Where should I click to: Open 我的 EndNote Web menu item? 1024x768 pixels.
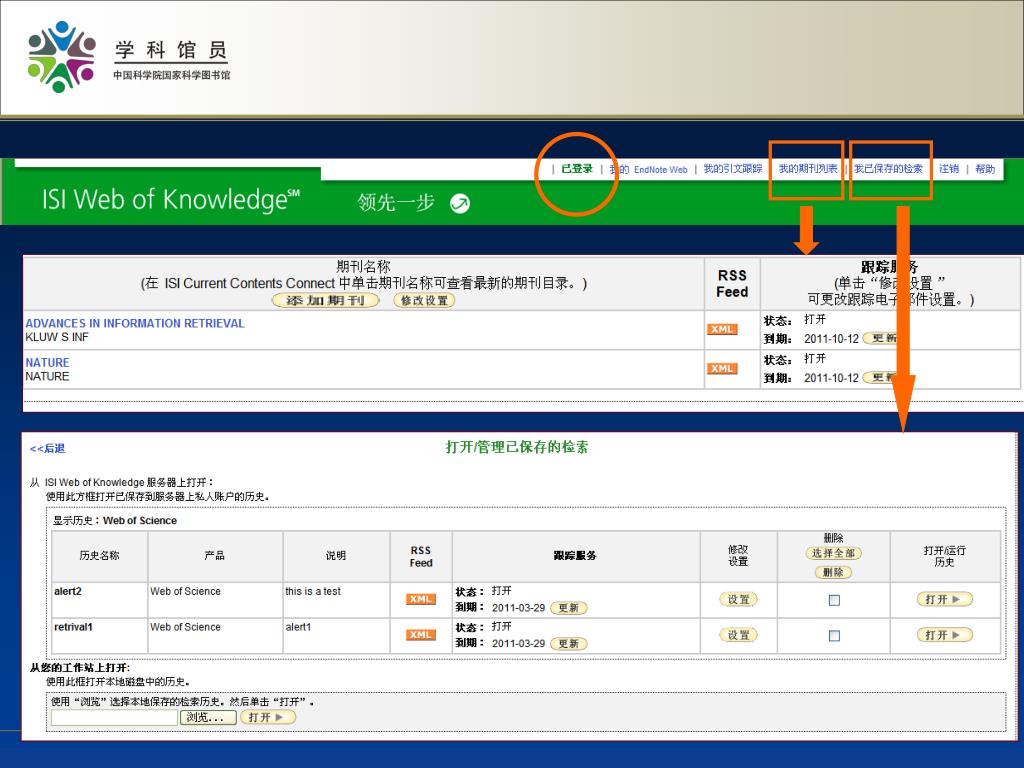point(648,169)
